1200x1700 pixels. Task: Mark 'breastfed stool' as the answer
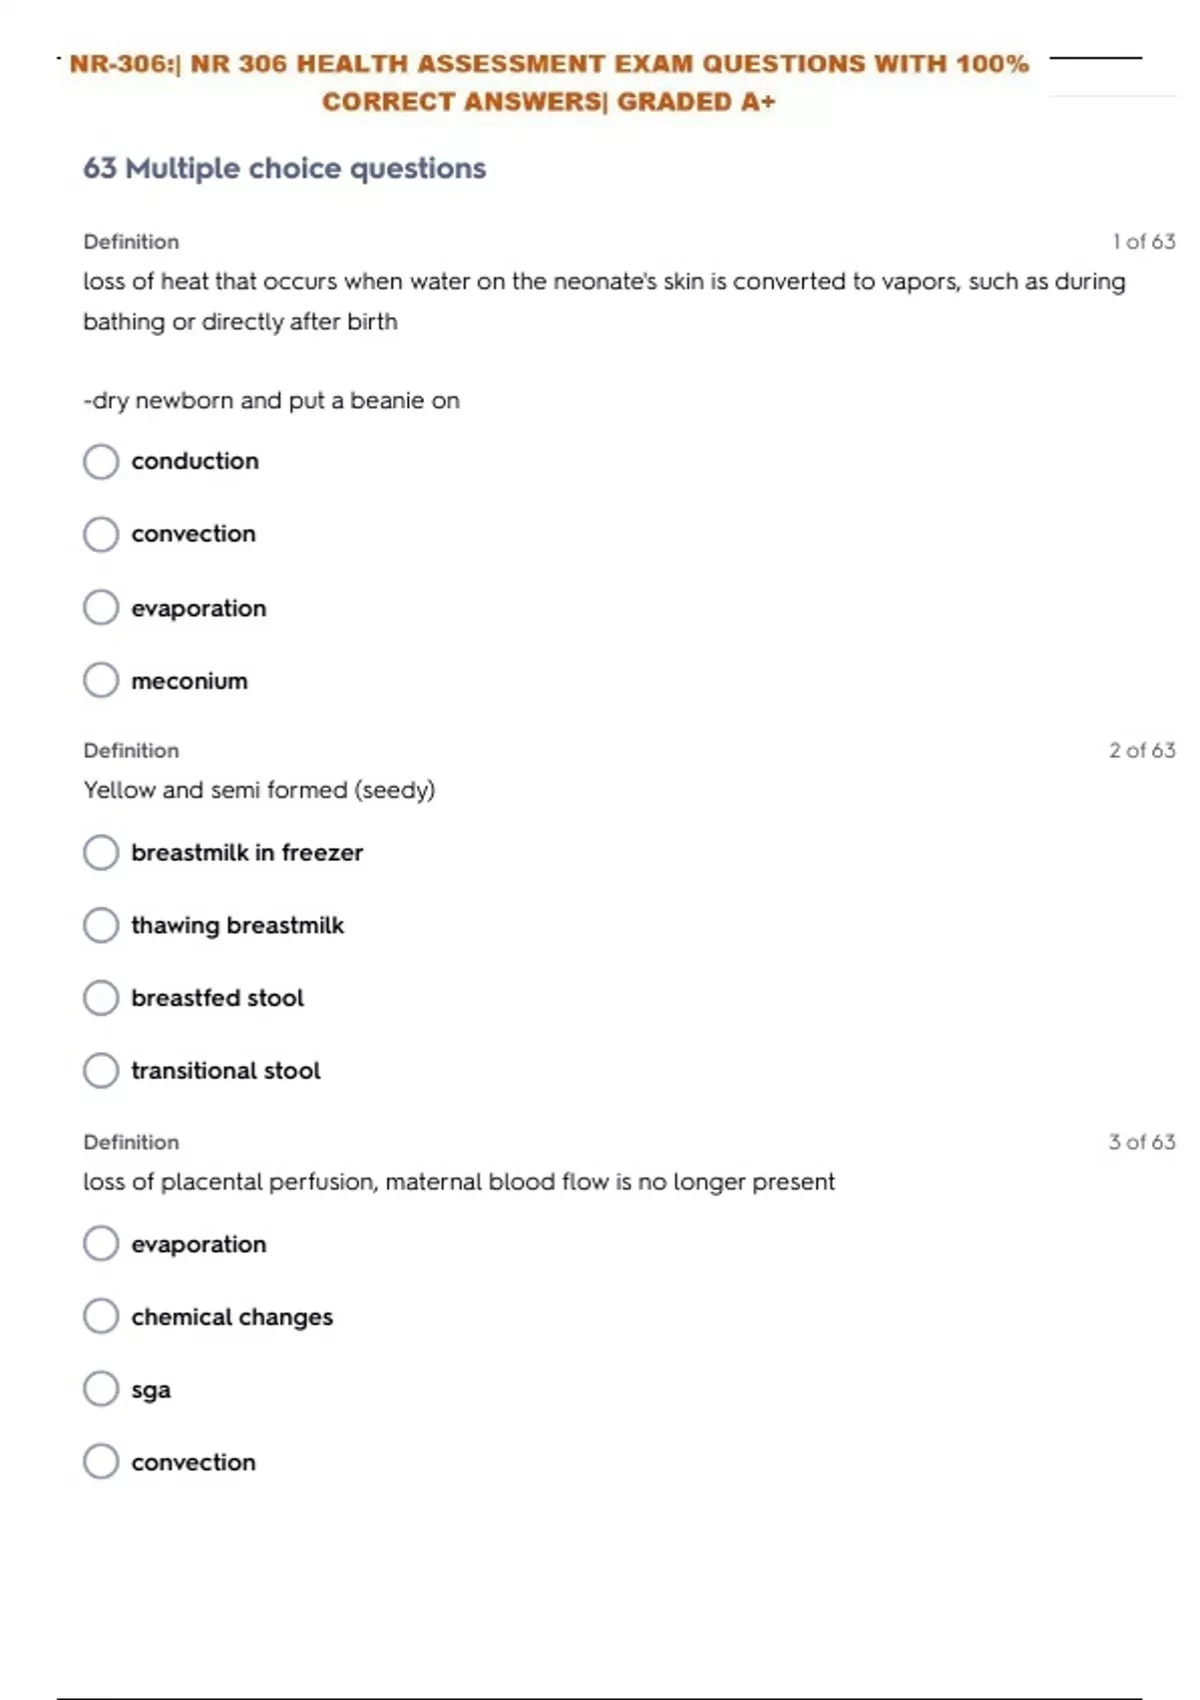point(101,998)
